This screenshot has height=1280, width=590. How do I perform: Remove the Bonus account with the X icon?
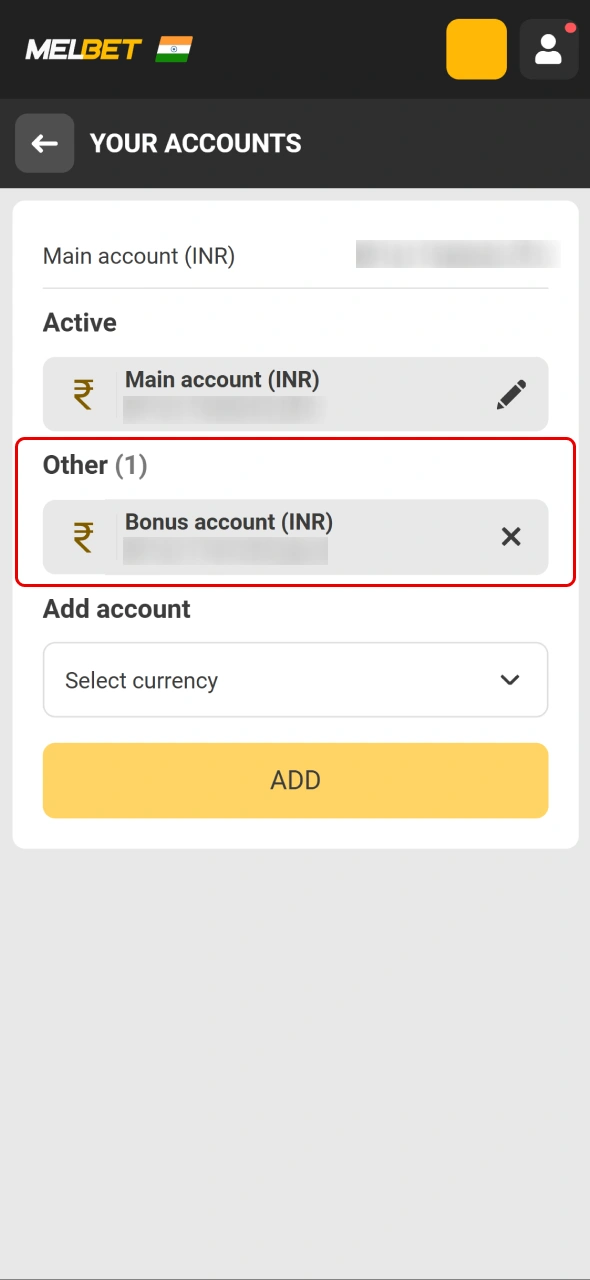[511, 537]
